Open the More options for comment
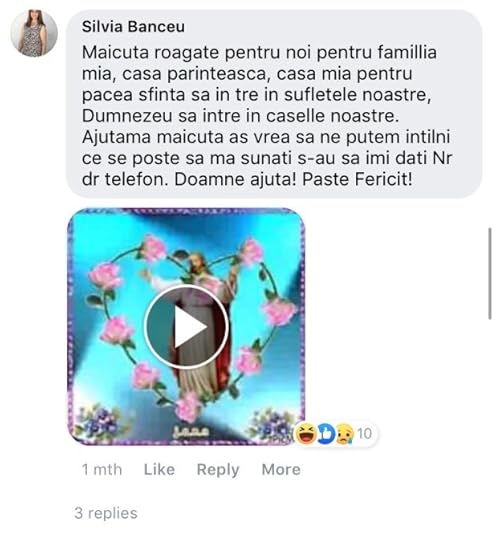The image size is (496, 540). click(x=281, y=469)
